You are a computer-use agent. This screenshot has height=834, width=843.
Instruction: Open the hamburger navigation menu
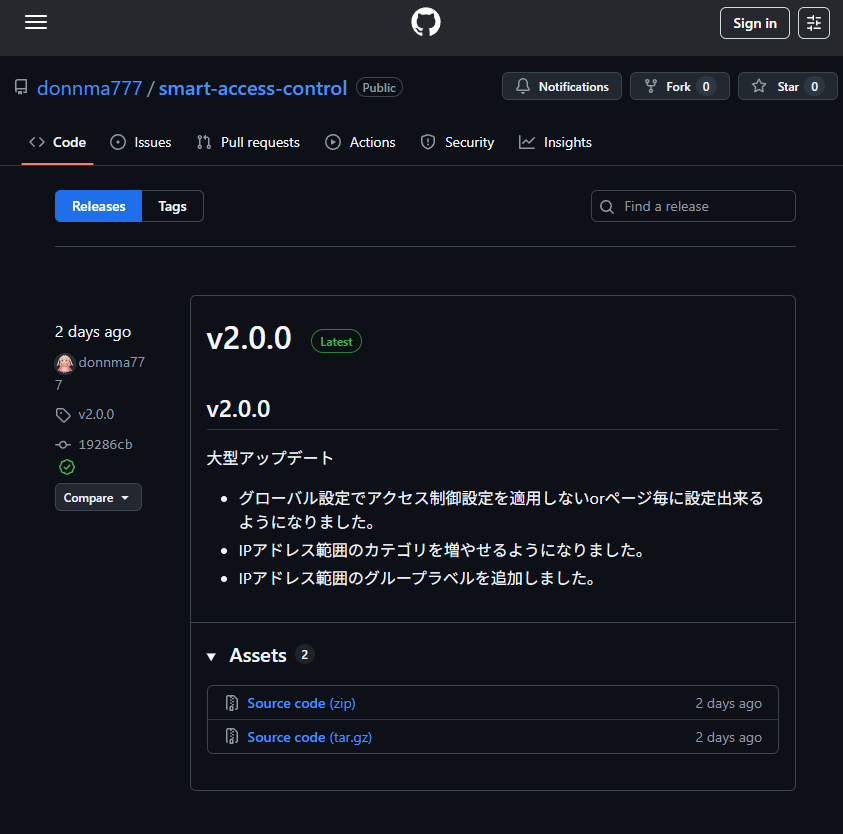click(x=36, y=23)
